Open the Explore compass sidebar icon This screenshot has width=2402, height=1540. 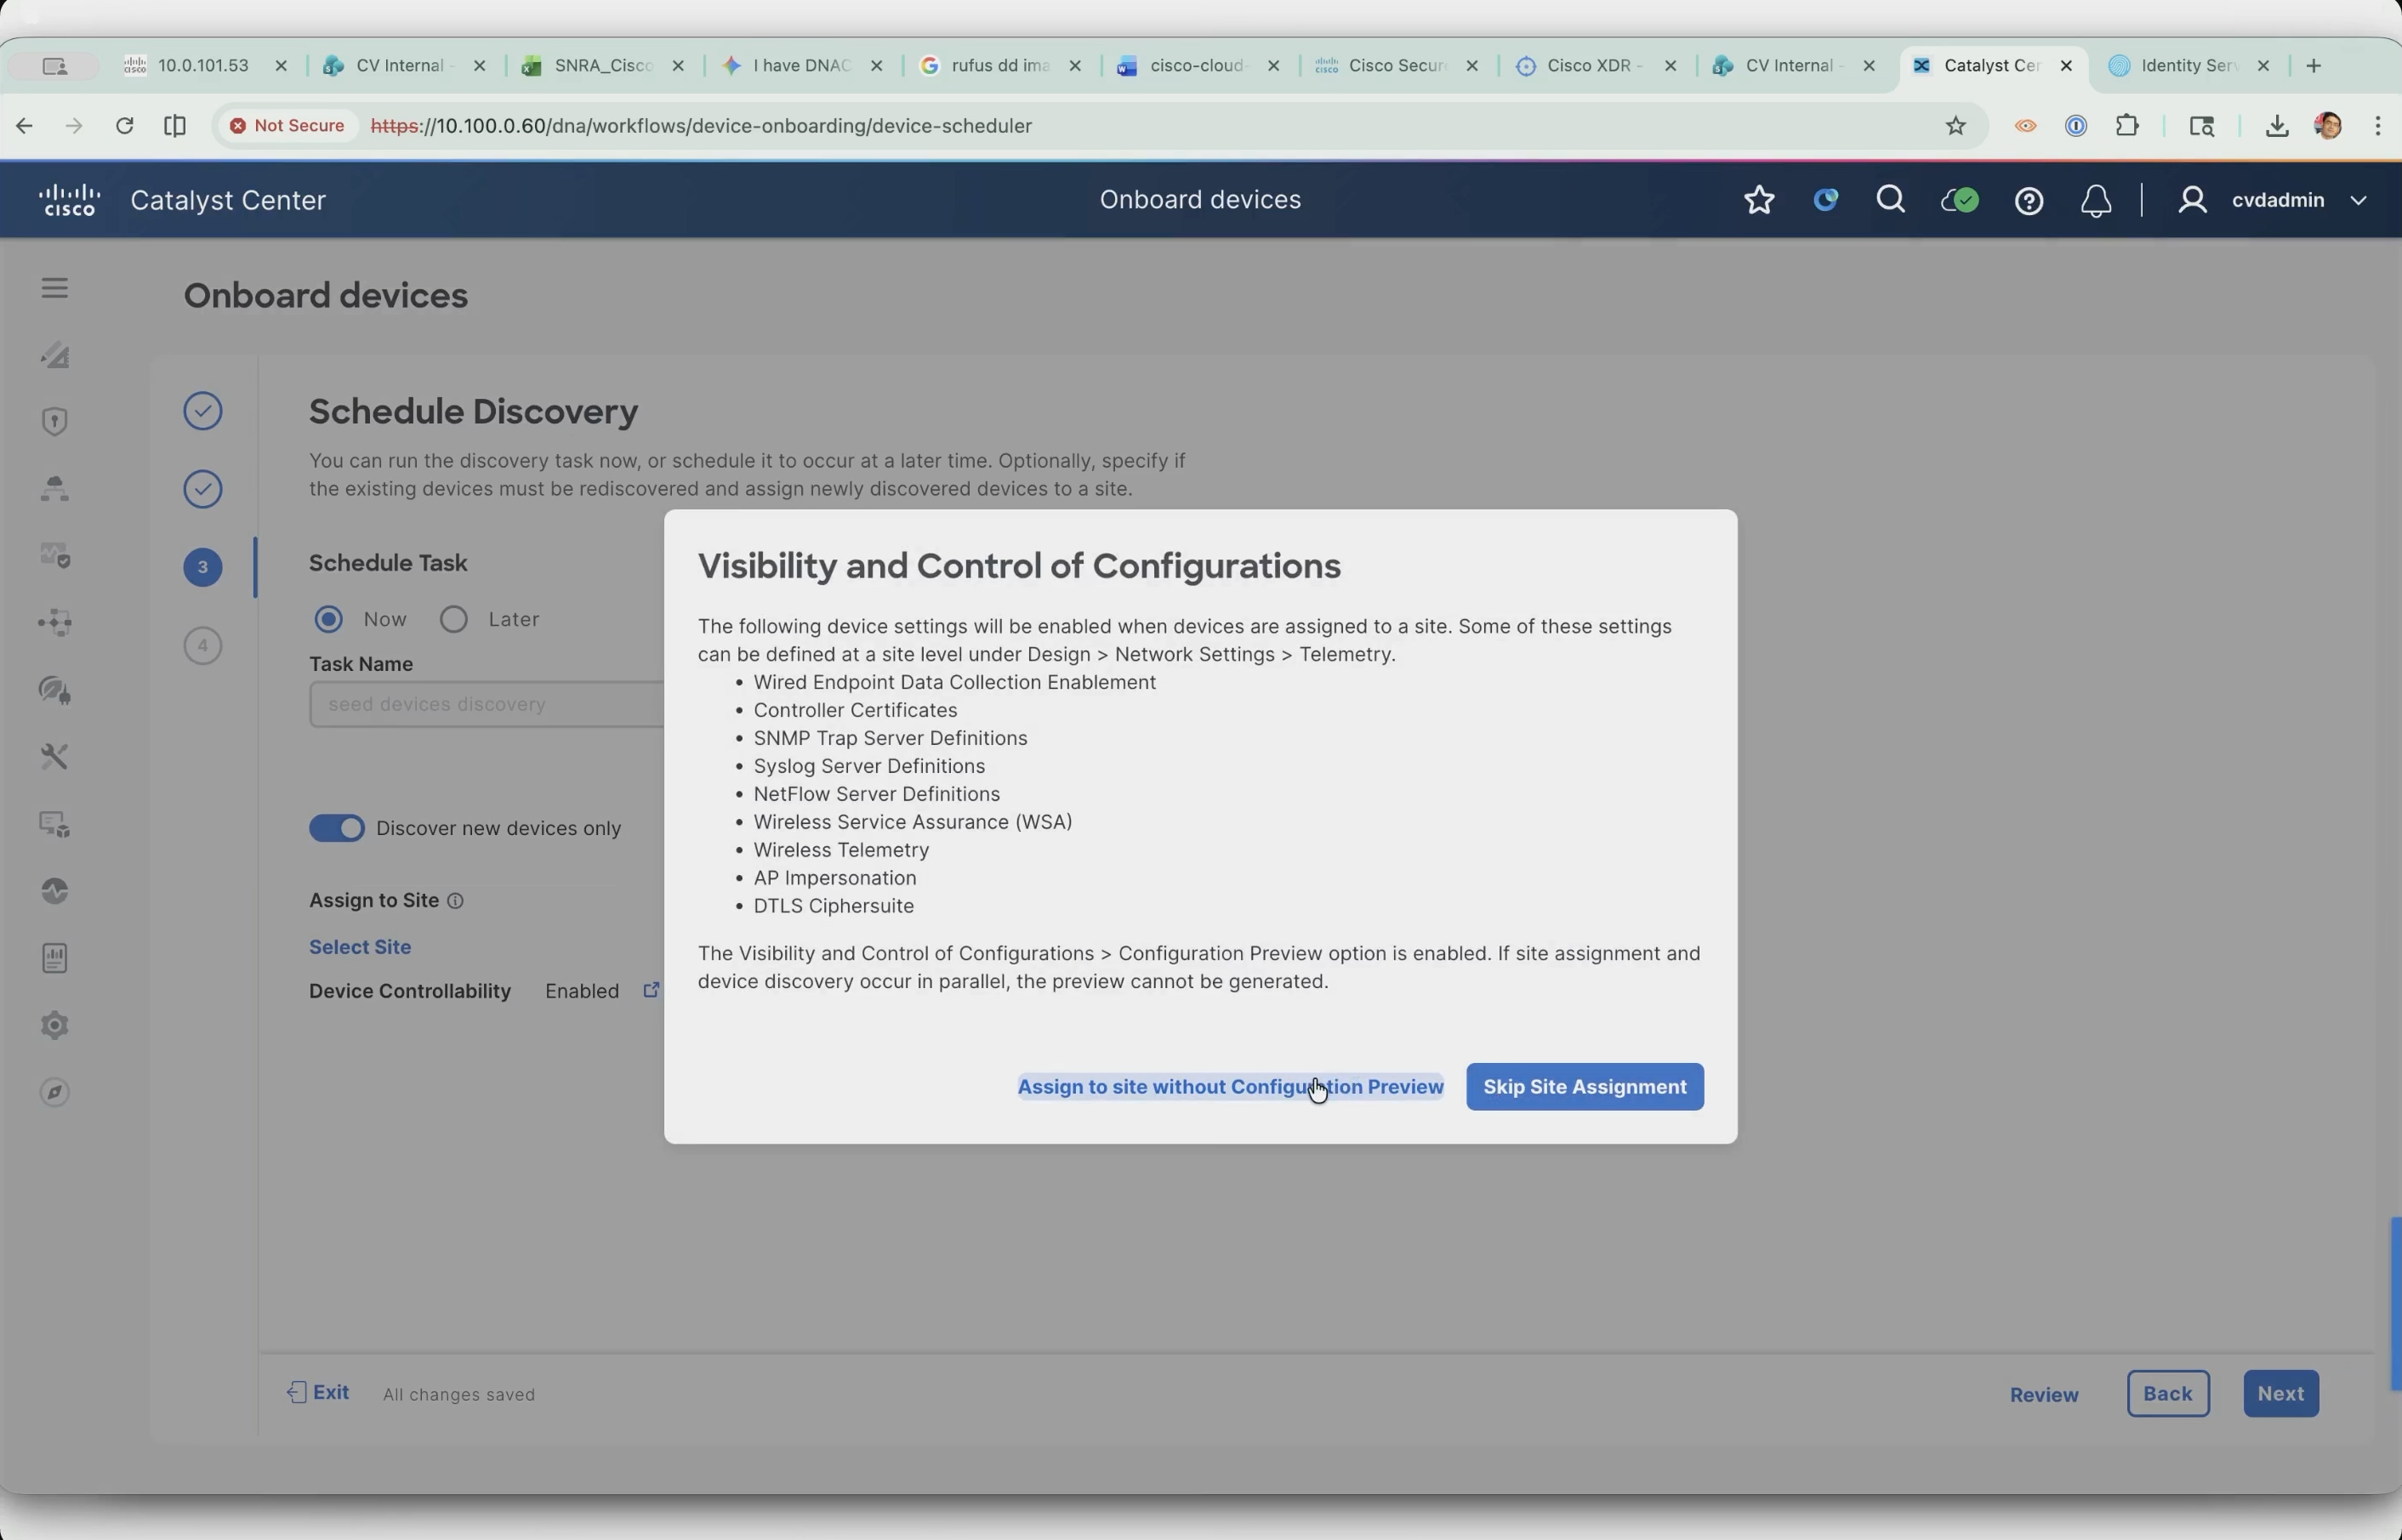tap(55, 1092)
